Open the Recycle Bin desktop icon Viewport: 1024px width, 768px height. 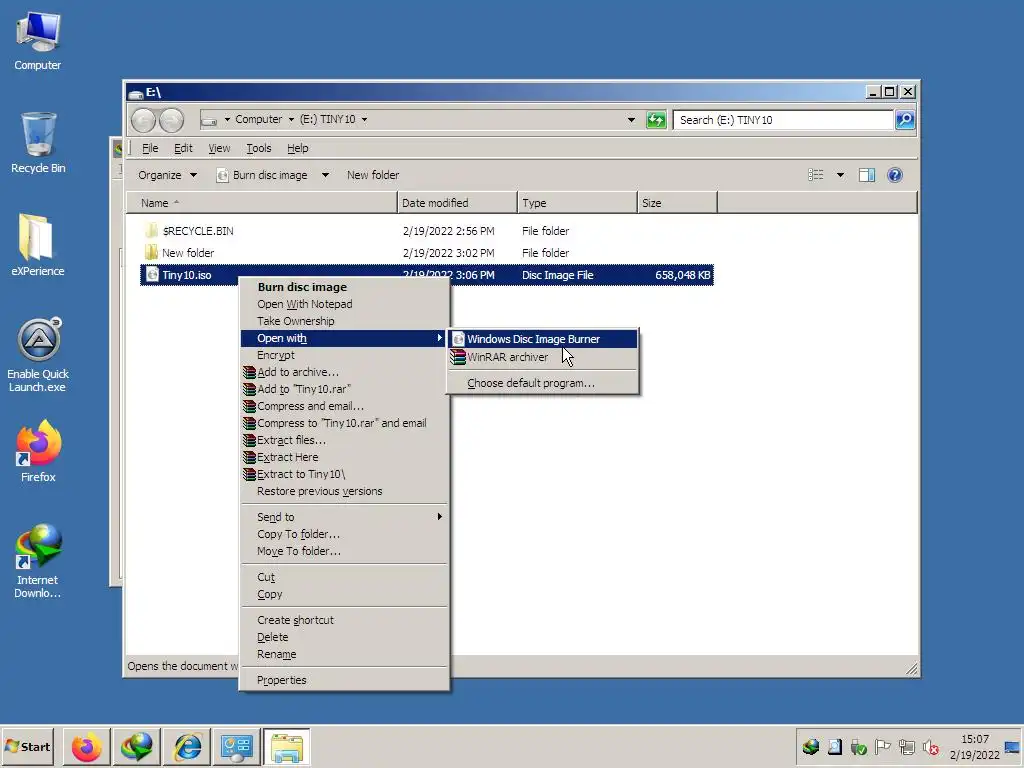click(38, 143)
